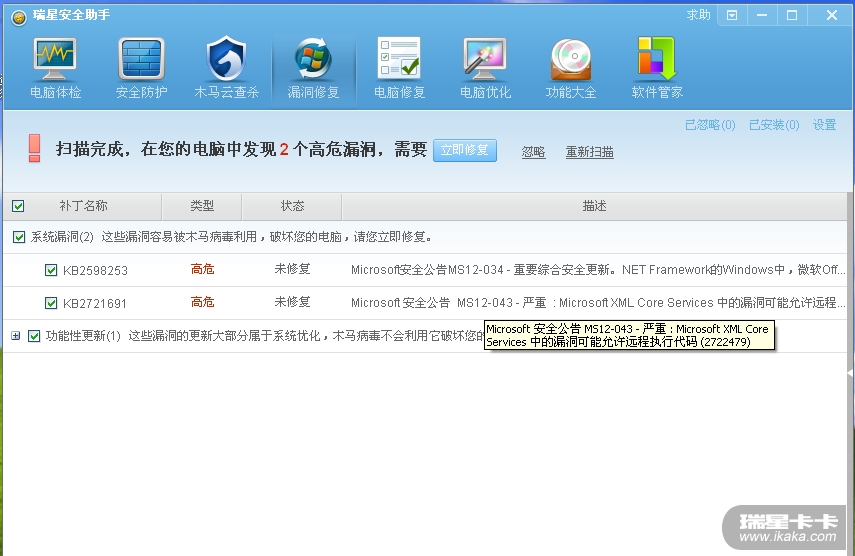Toggle the select-all checkbox beside 补丁名称
The height and width of the screenshot is (556, 855).
18,206
